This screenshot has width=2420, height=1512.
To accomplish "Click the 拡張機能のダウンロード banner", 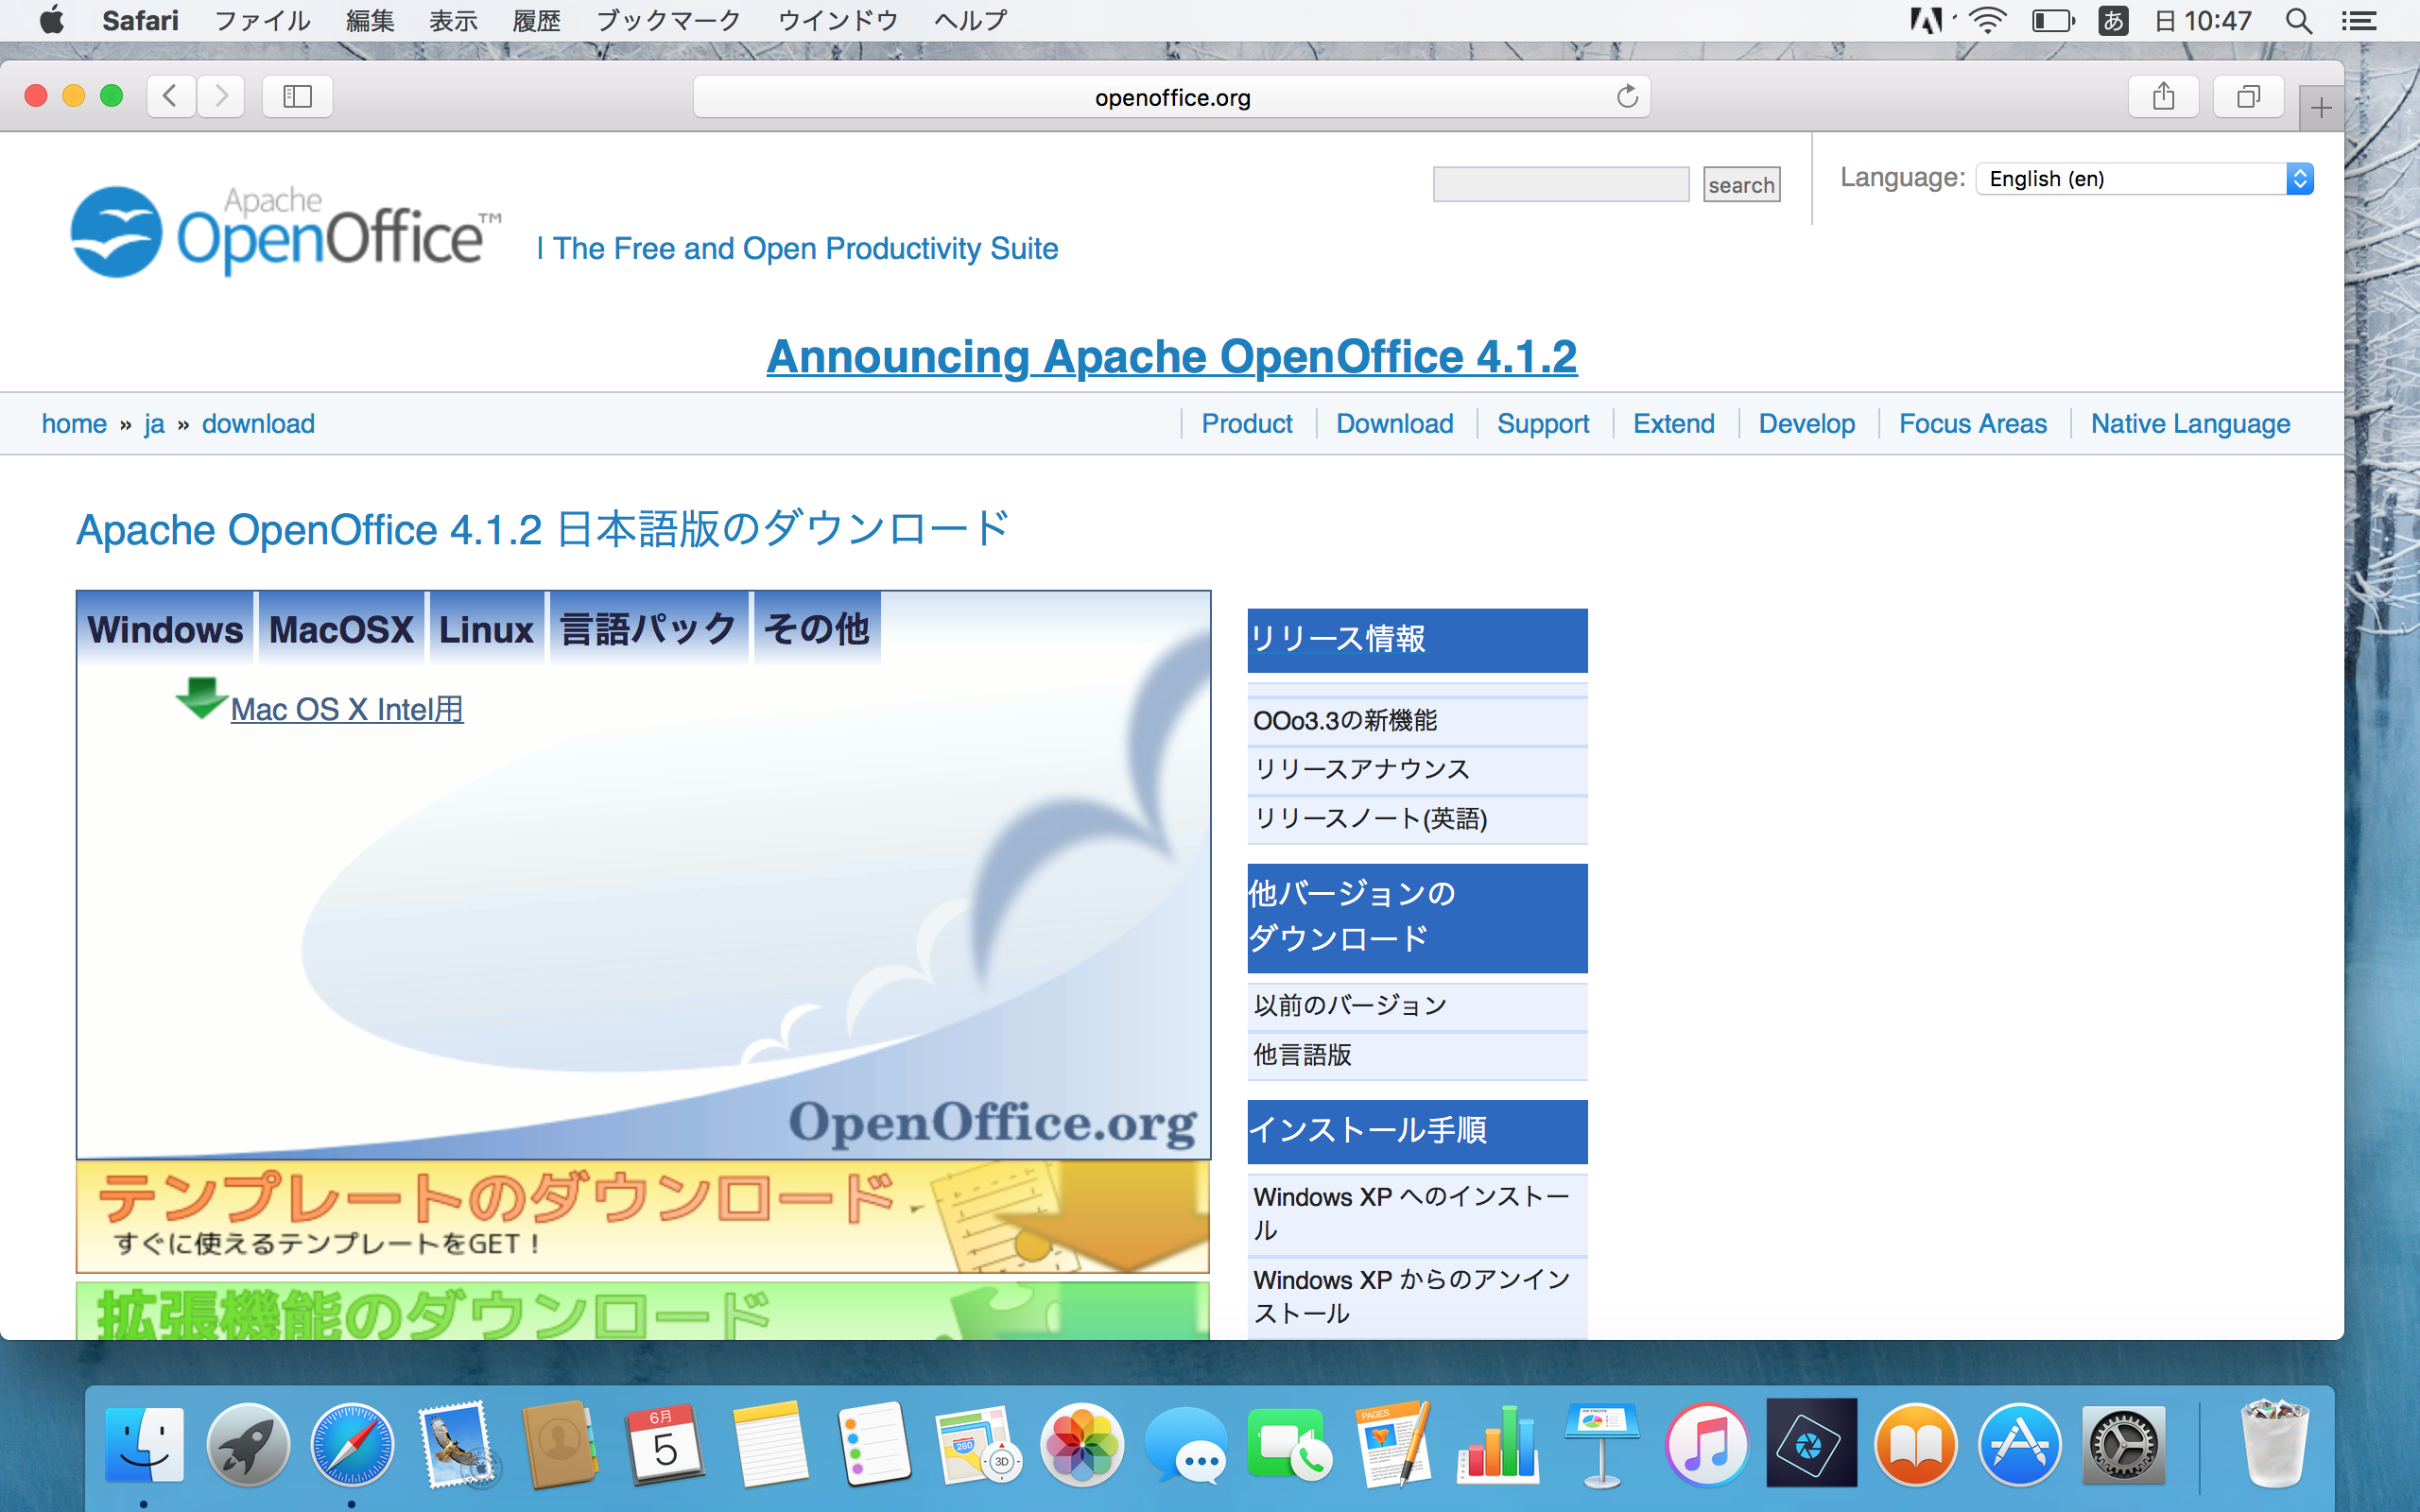I will (x=643, y=1311).
